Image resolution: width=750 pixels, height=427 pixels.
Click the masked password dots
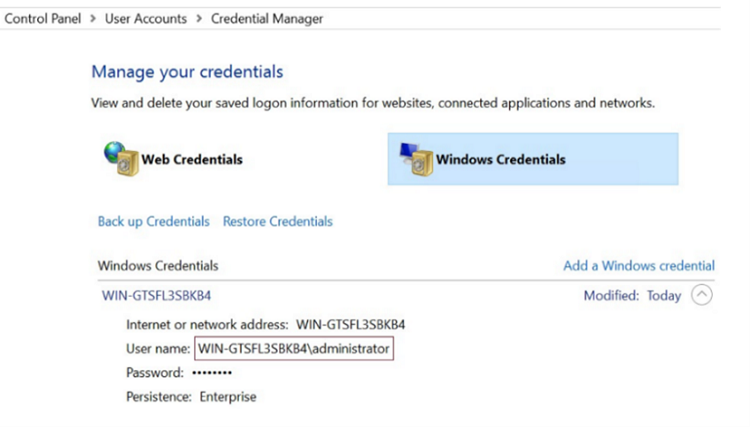[x=212, y=372]
